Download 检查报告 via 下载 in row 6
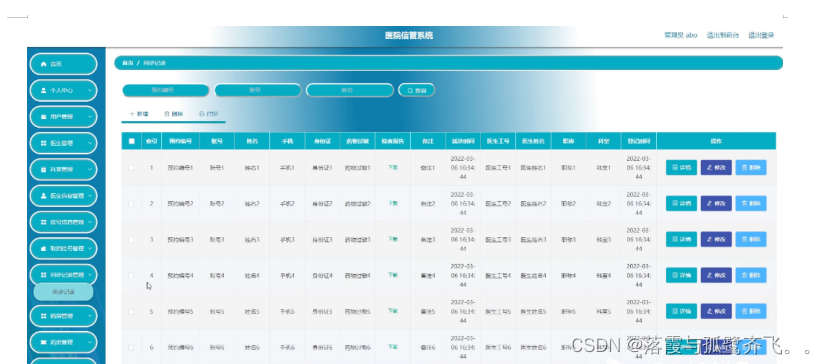This screenshot has height=364, width=825. 393,347
